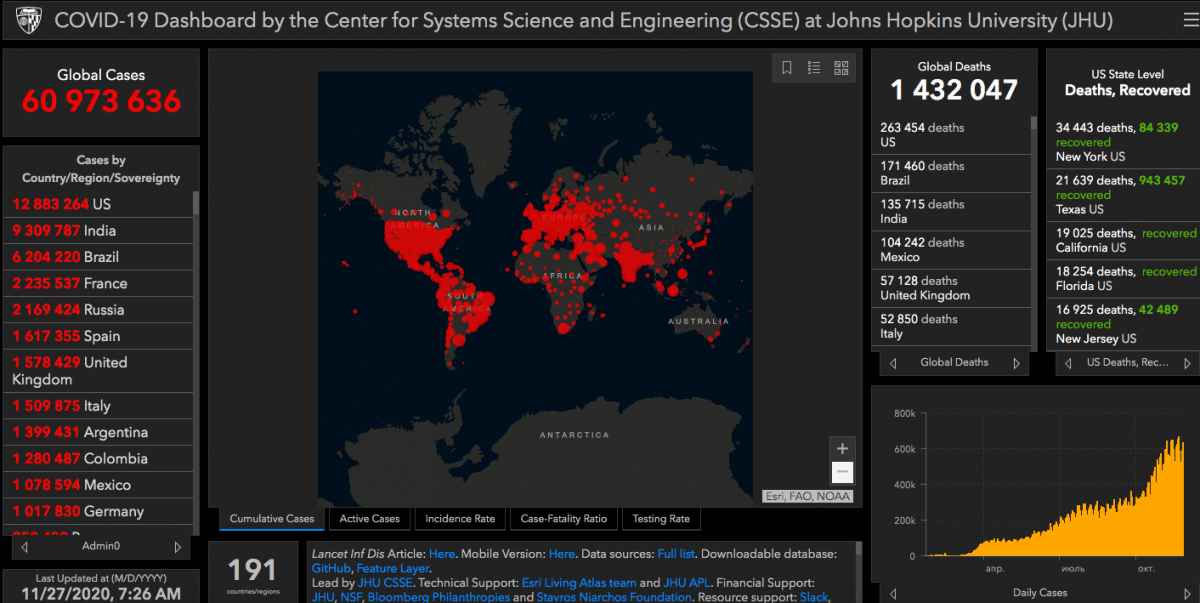Select Russia in cases list

(x=98, y=310)
